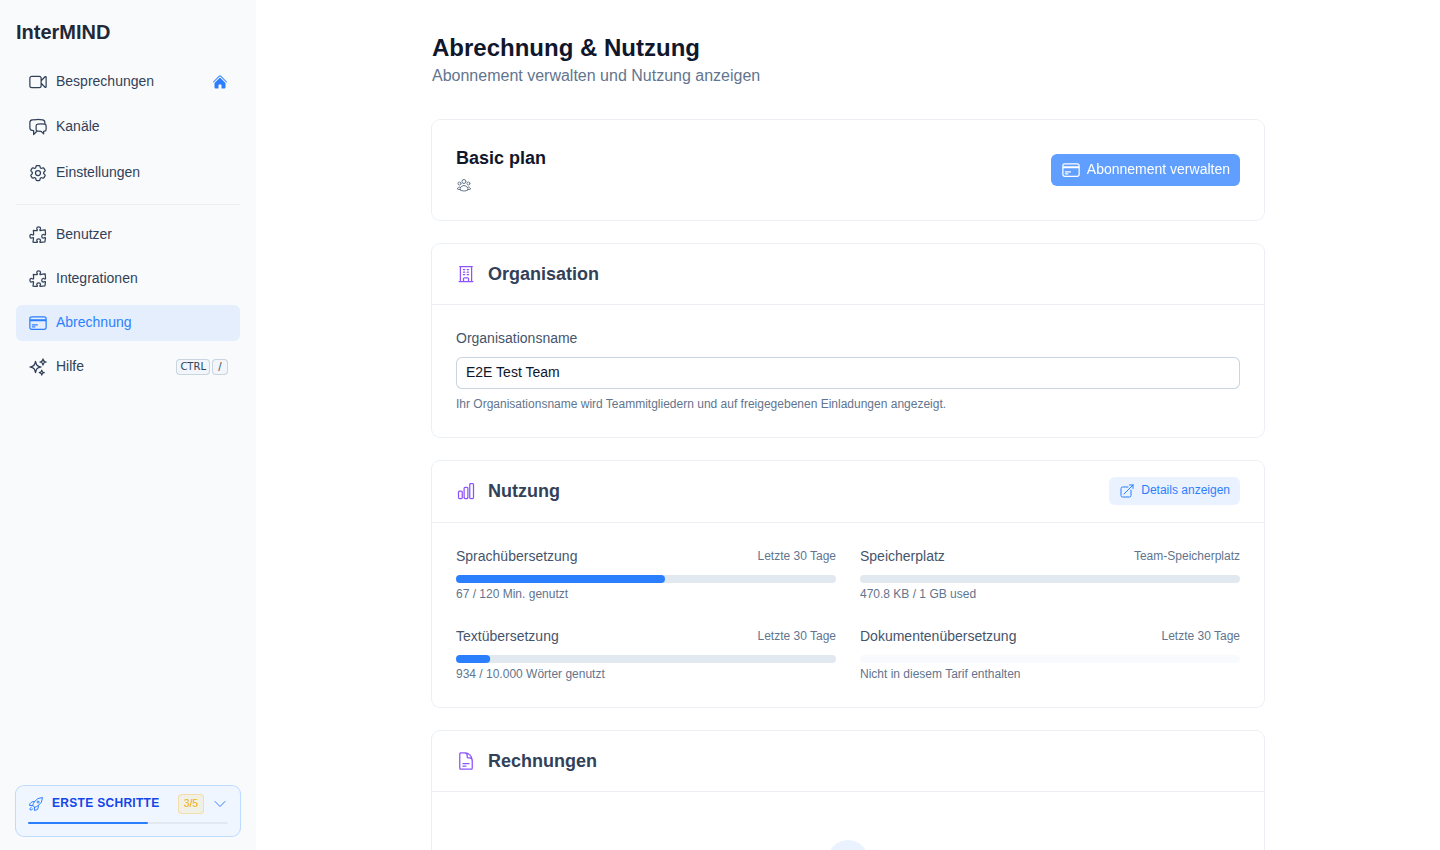Open Hilfe from the sidebar
The height and width of the screenshot is (850, 1440).
(x=128, y=367)
